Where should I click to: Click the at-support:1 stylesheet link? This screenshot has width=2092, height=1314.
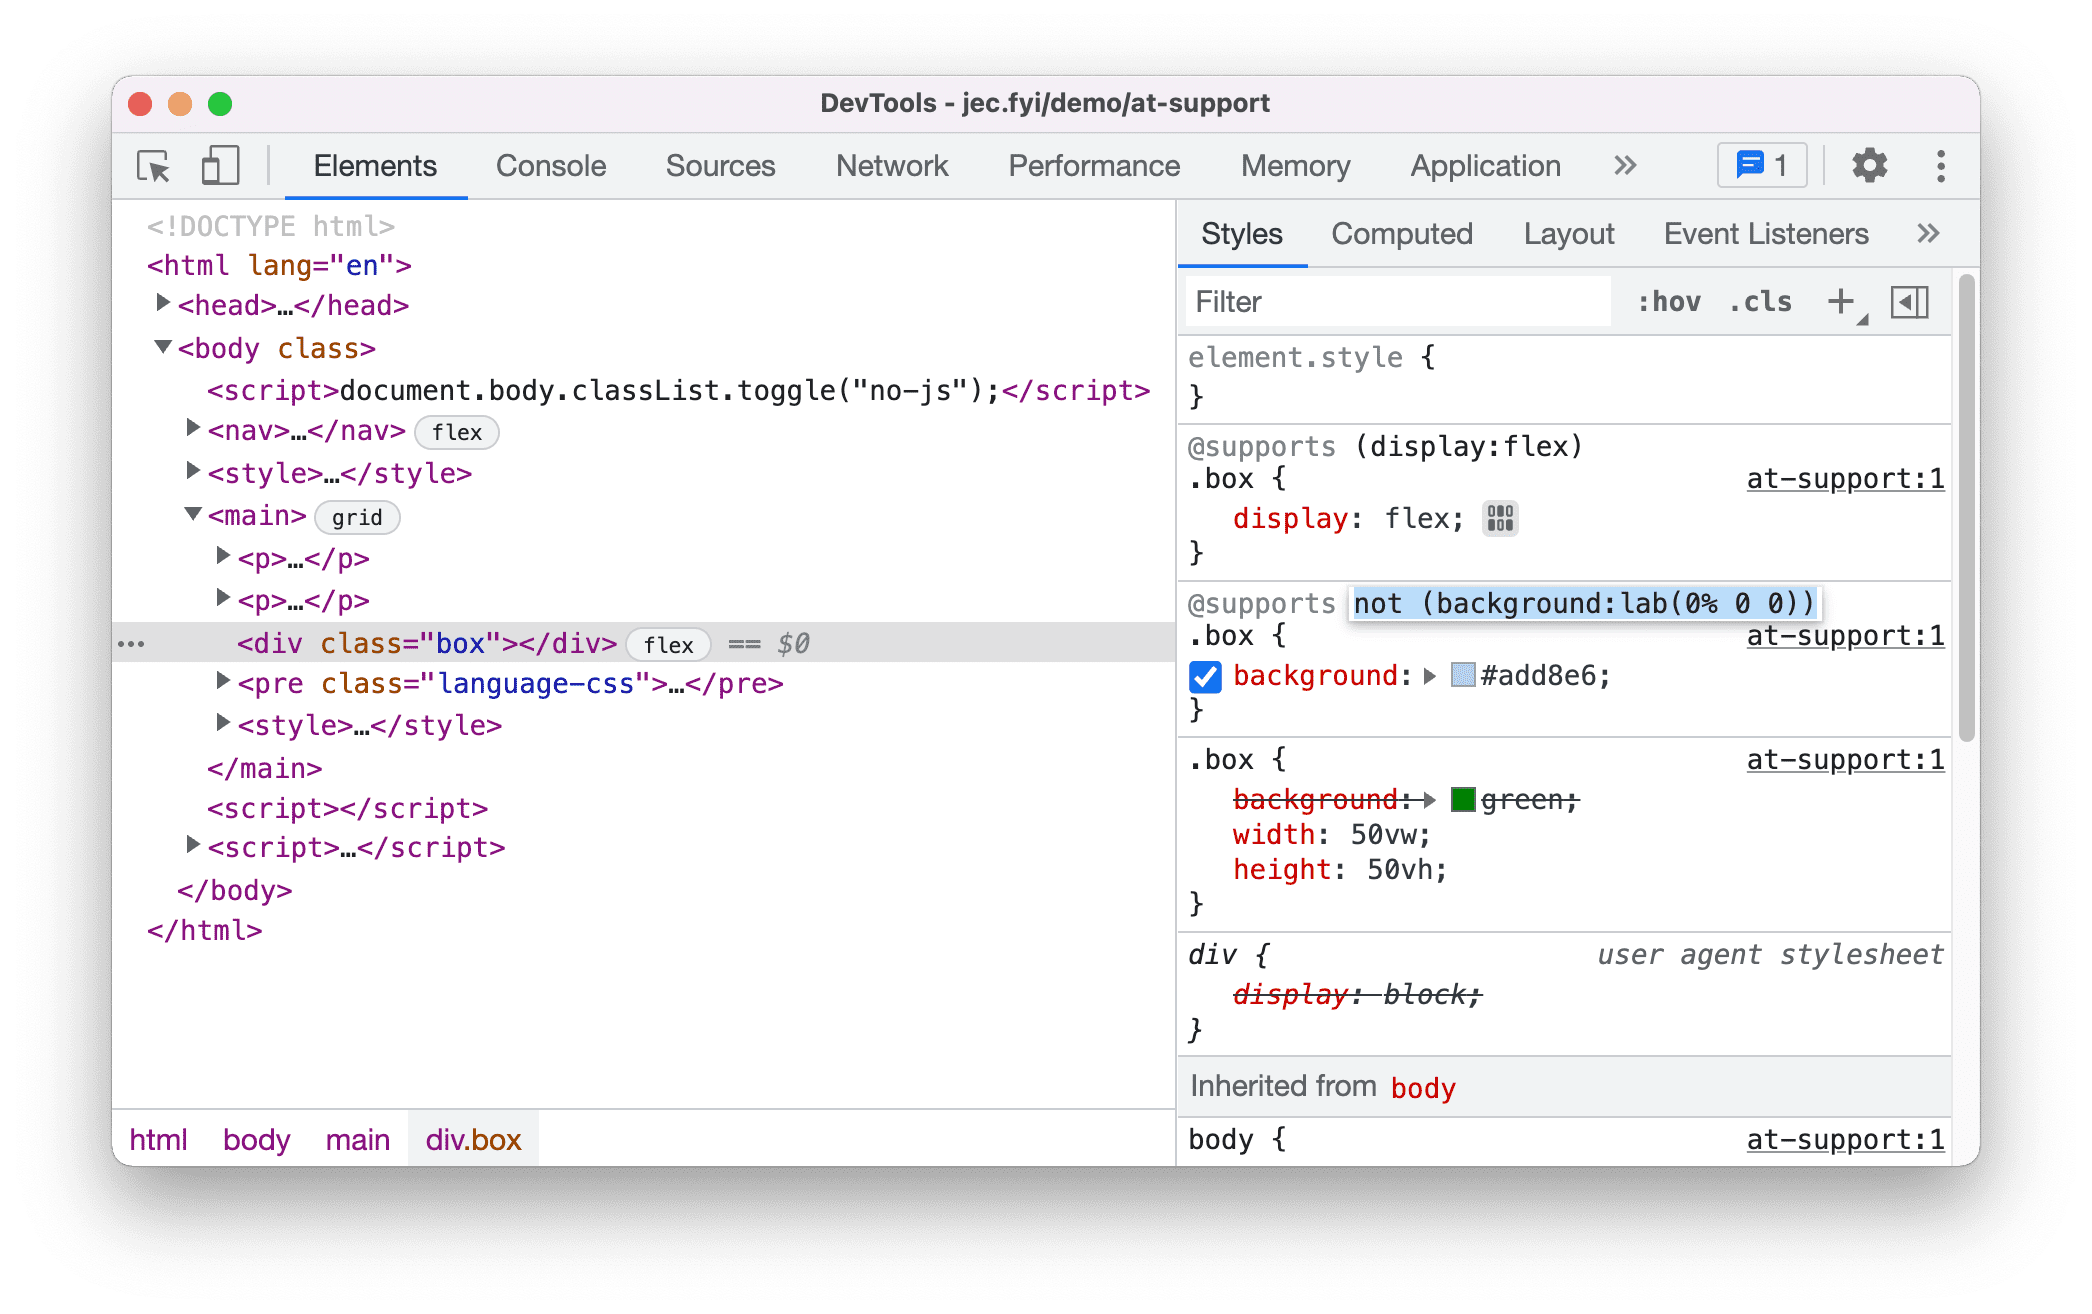[x=1845, y=478]
